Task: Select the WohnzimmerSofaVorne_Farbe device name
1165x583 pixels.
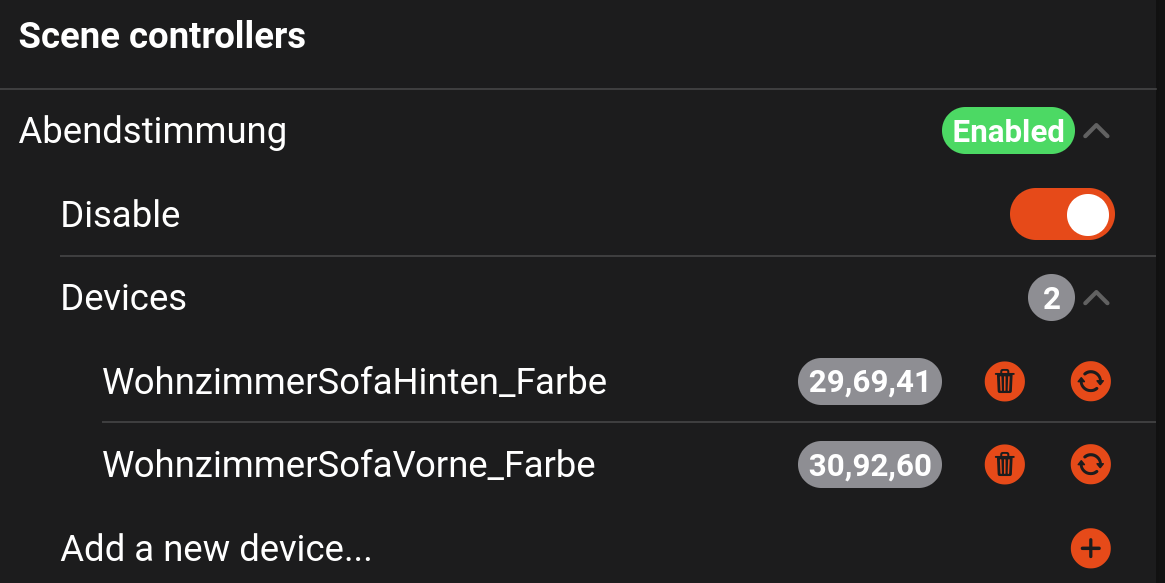Action: (349, 464)
